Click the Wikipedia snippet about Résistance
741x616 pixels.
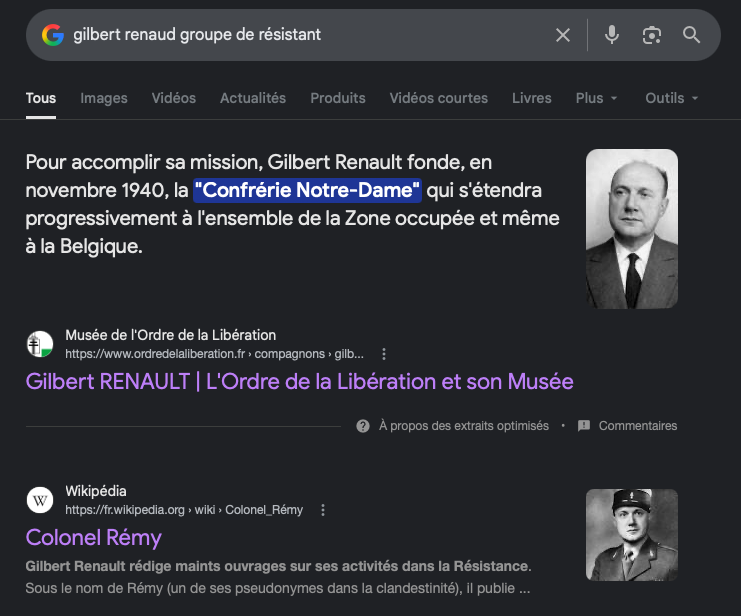[278, 577]
